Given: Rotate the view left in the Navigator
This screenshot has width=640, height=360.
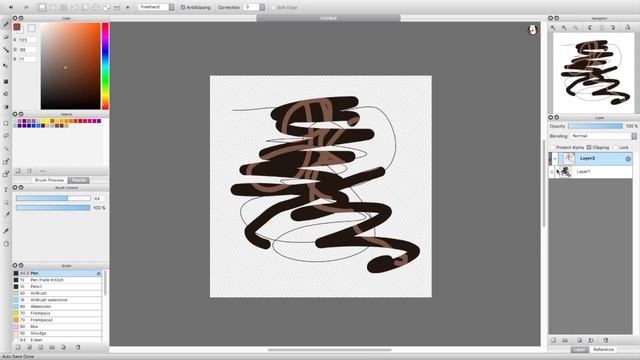Looking at the screenshot, I should [x=590, y=28].
